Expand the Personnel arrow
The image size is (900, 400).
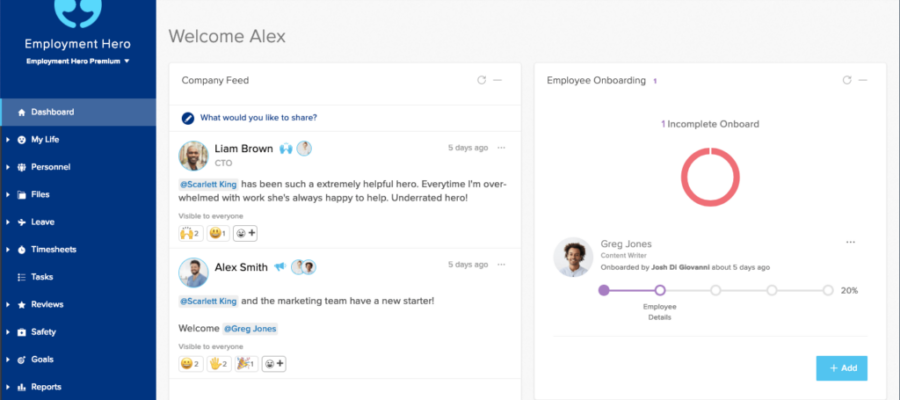click(8, 167)
